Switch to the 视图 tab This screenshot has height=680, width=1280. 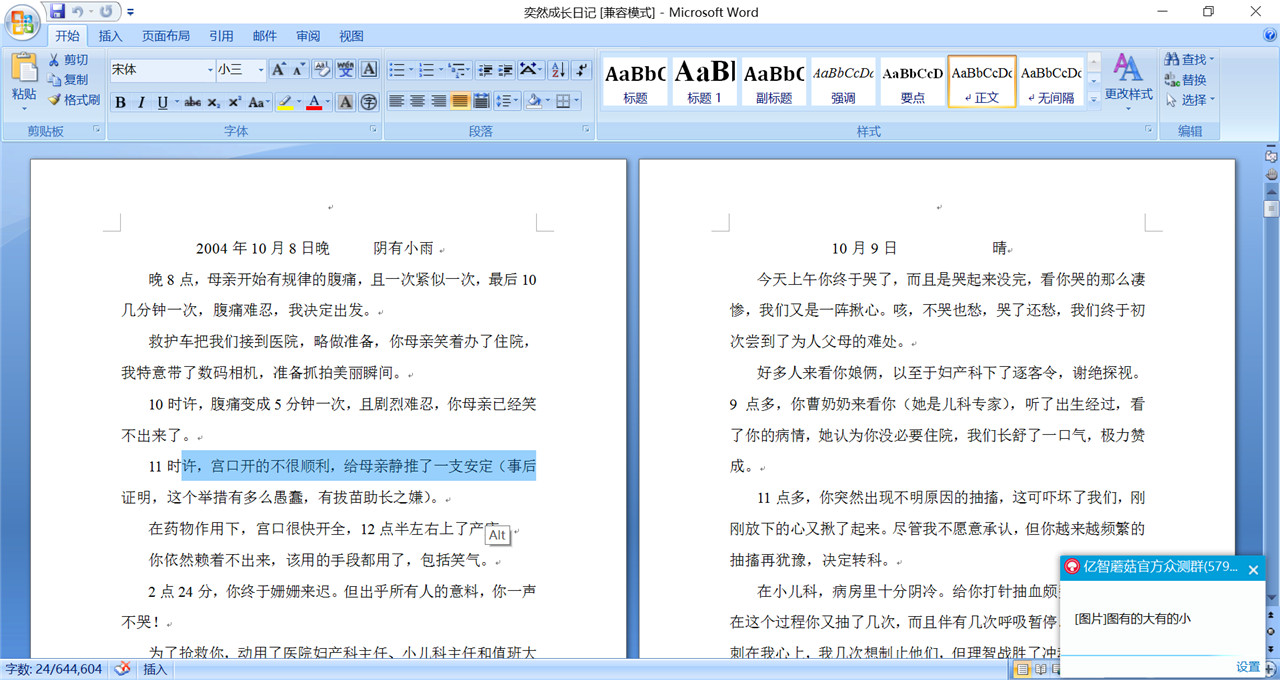(x=351, y=36)
